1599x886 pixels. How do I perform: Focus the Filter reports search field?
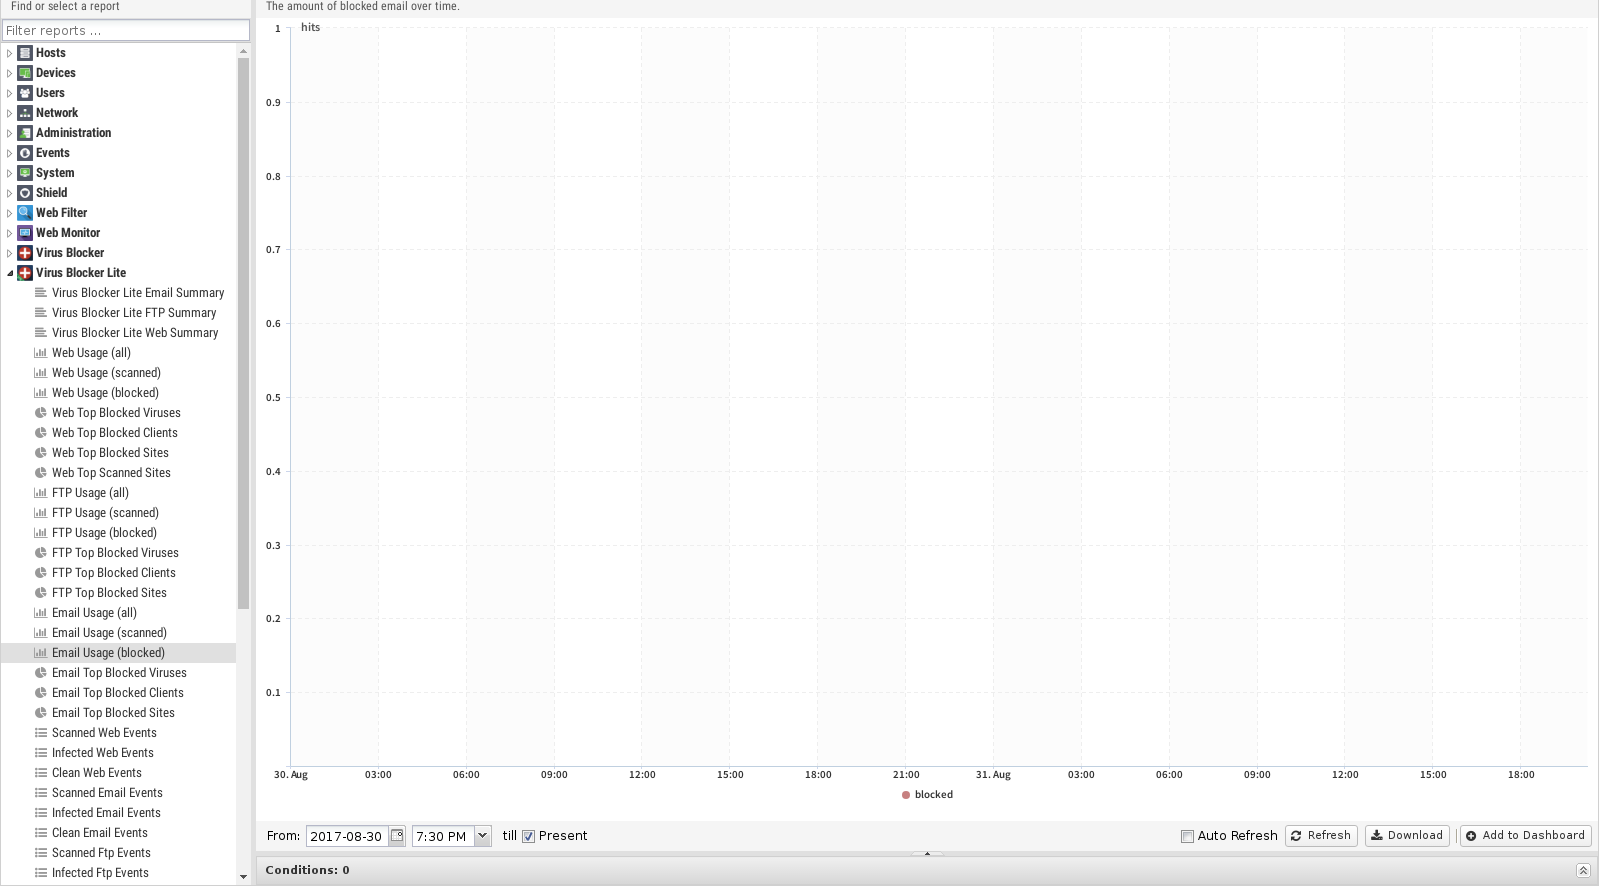125,31
